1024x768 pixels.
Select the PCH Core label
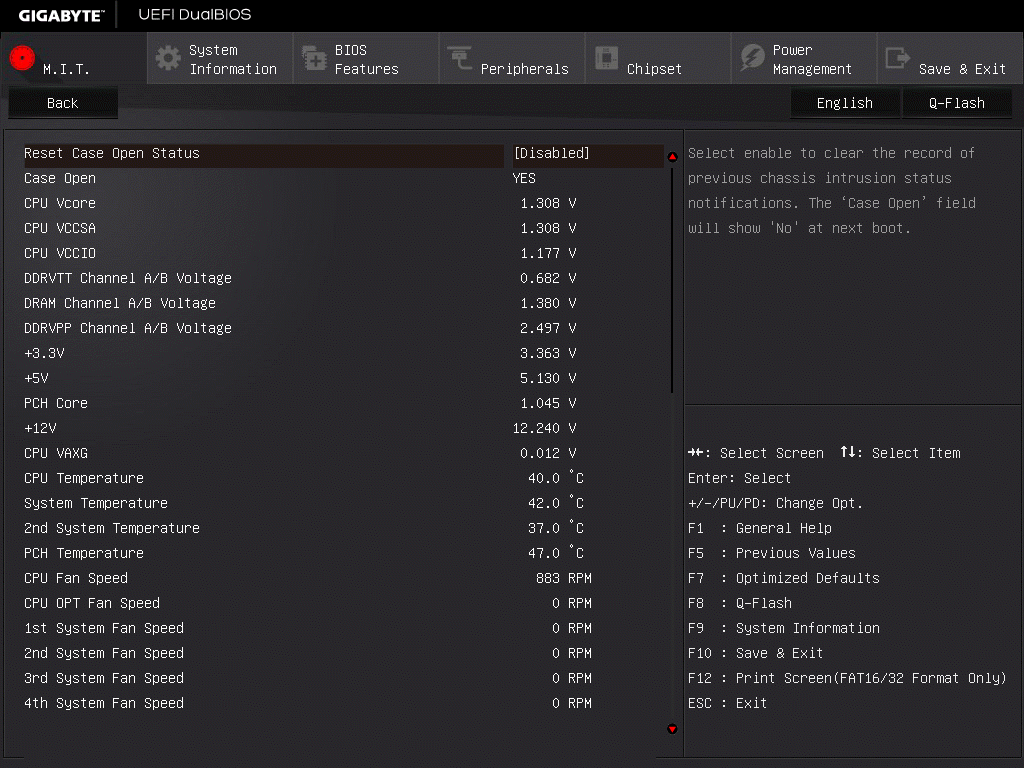coord(56,403)
